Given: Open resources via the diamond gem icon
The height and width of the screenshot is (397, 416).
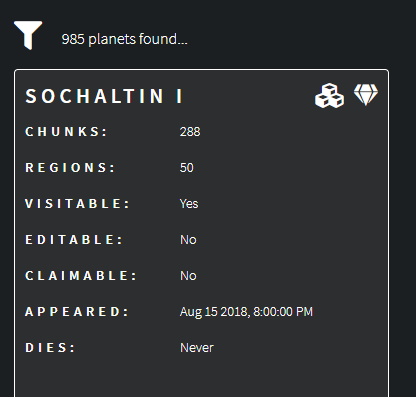Looking at the screenshot, I should (366, 95).
